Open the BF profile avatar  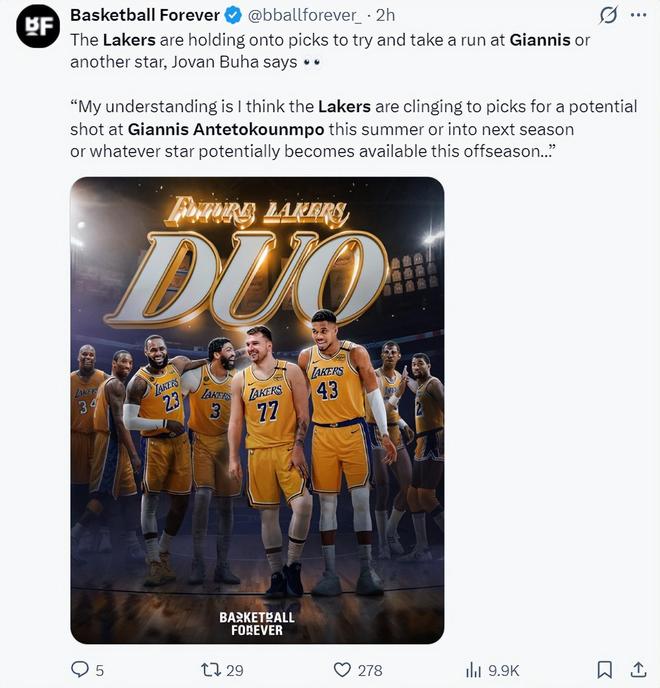(38, 27)
